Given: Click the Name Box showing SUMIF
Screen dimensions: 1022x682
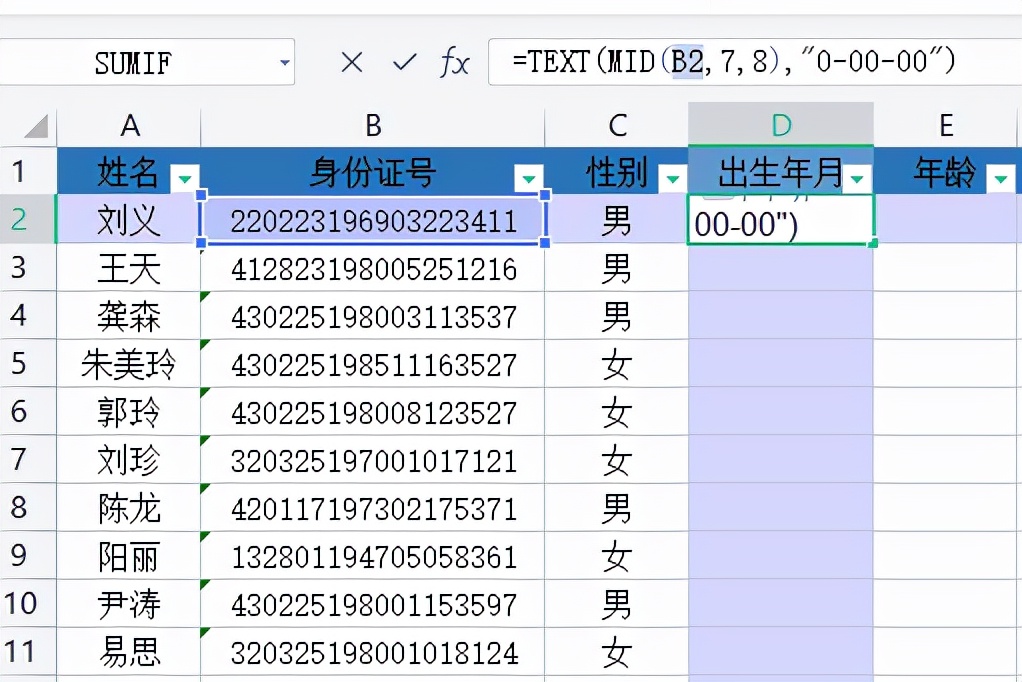Looking at the screenshot, I should tap(133, 63).
